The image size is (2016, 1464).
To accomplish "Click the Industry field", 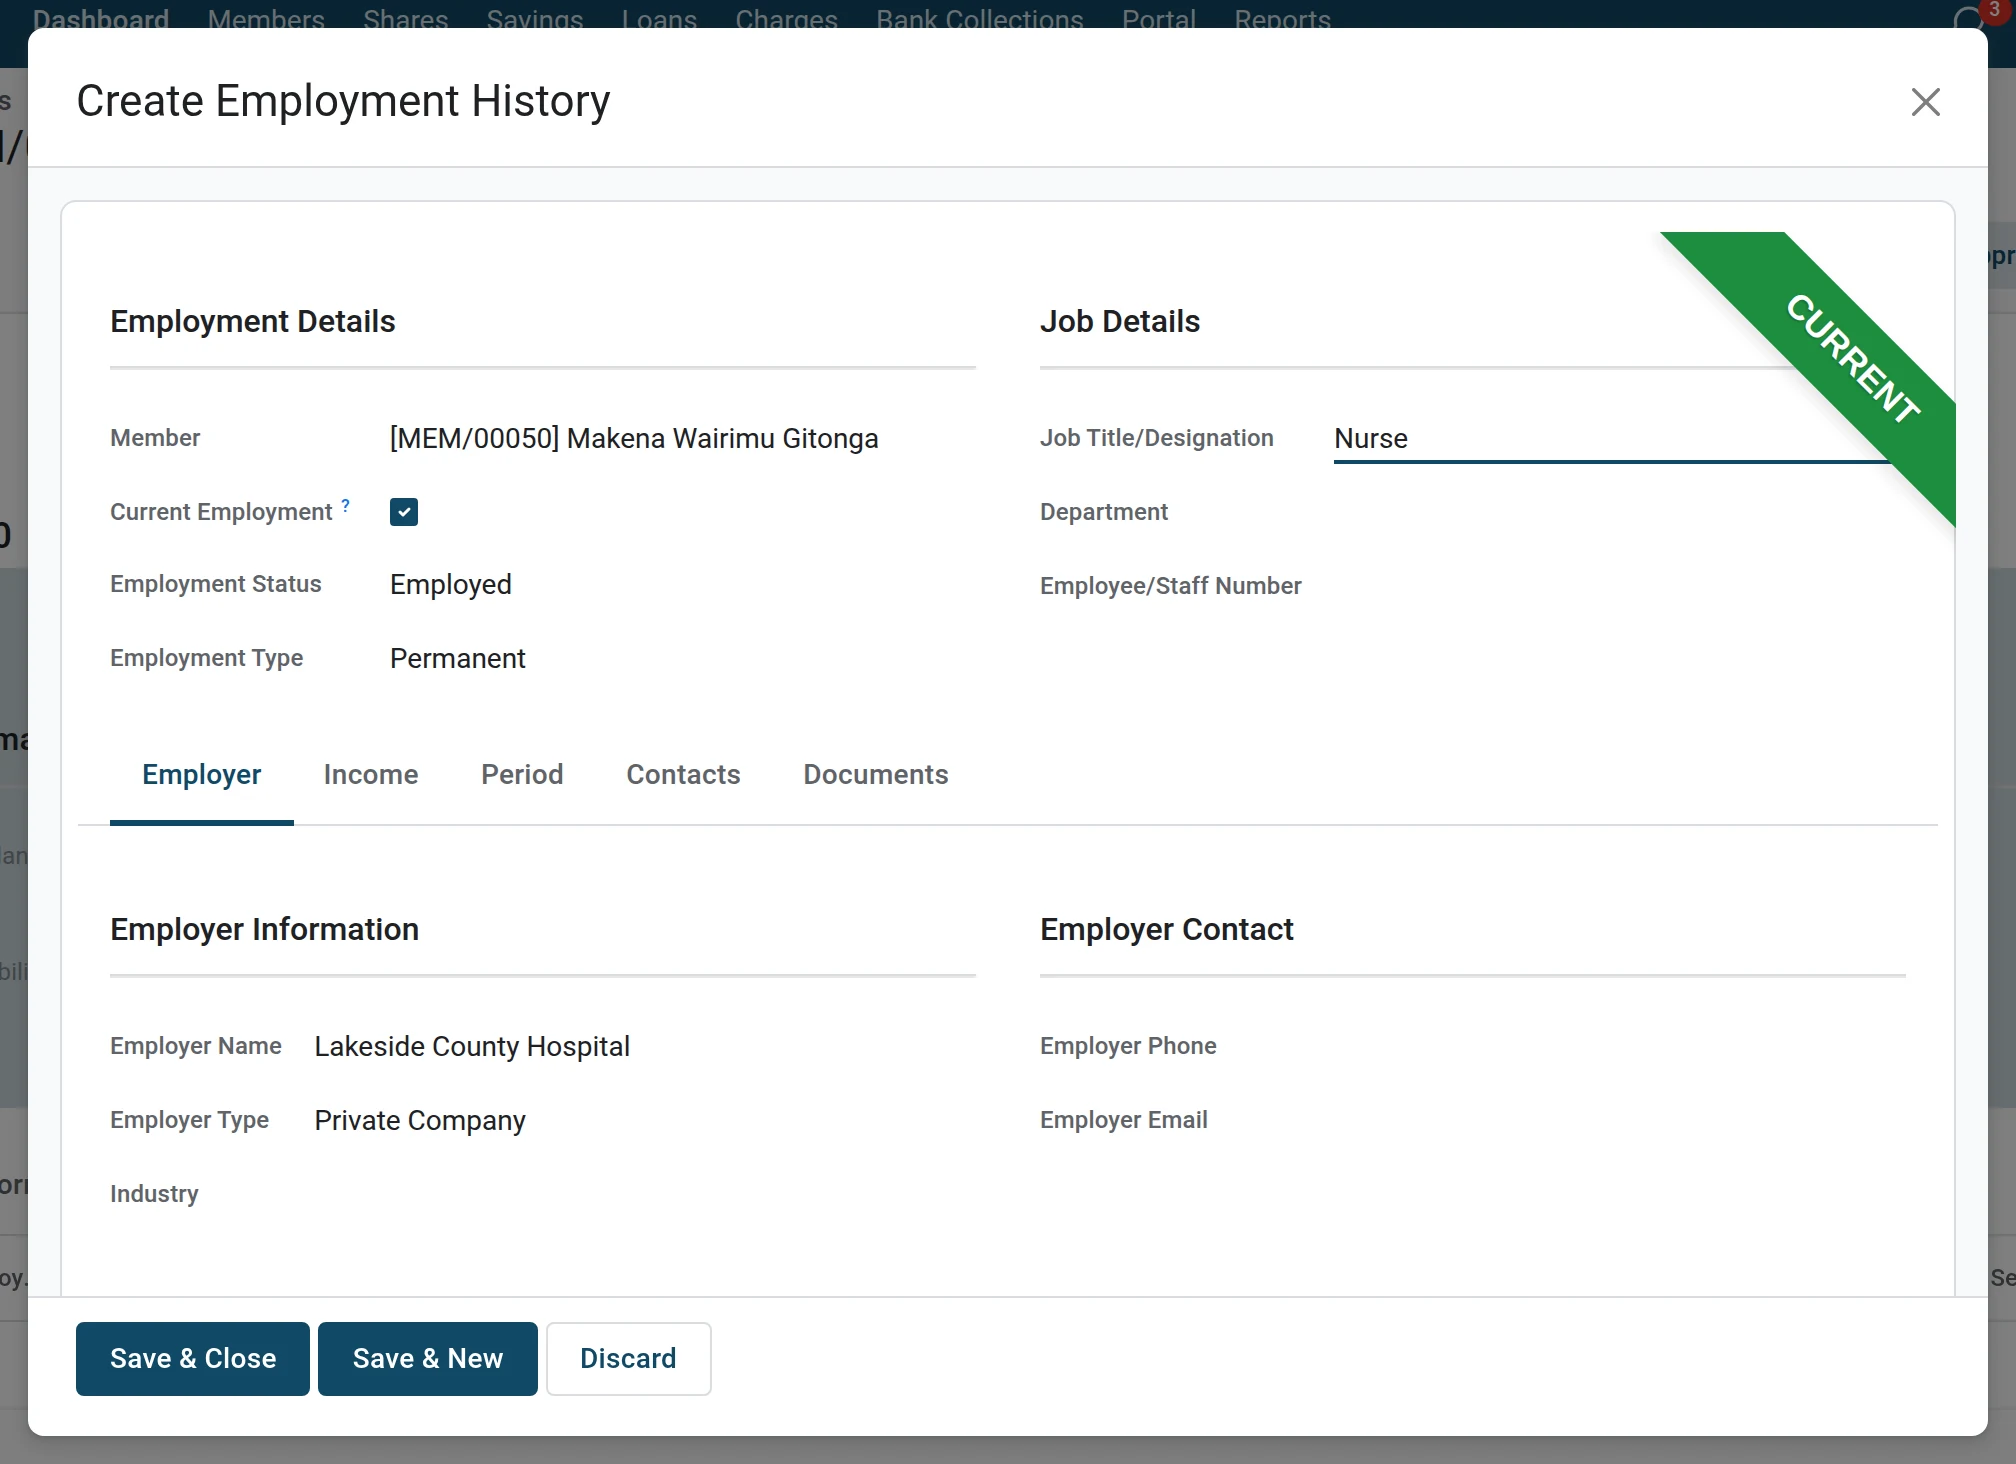I will pos(645,1194).
